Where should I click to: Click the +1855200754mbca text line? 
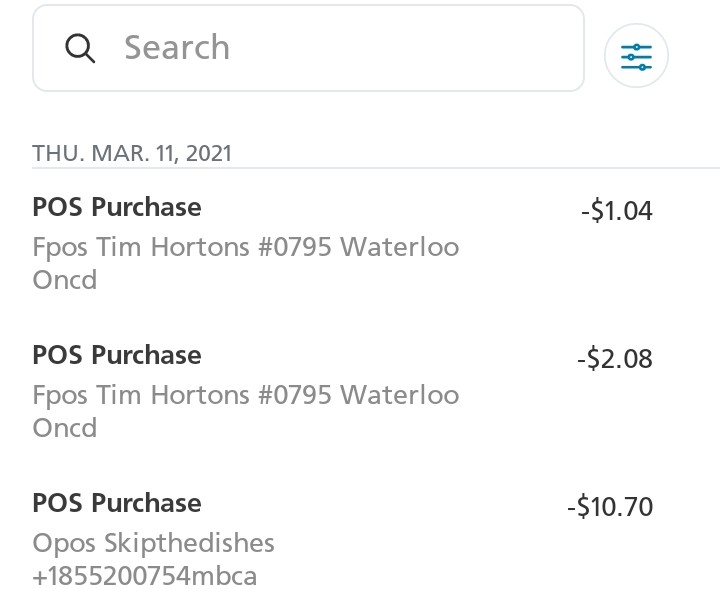[x=144, y=576]
